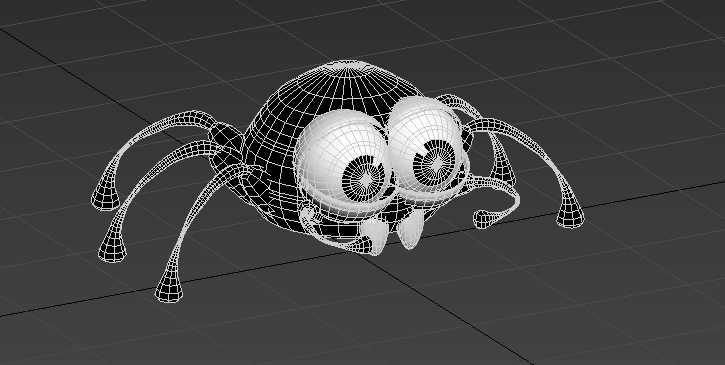
Task: Click the curled foot of the front right leg
Action: coord(485,218)
